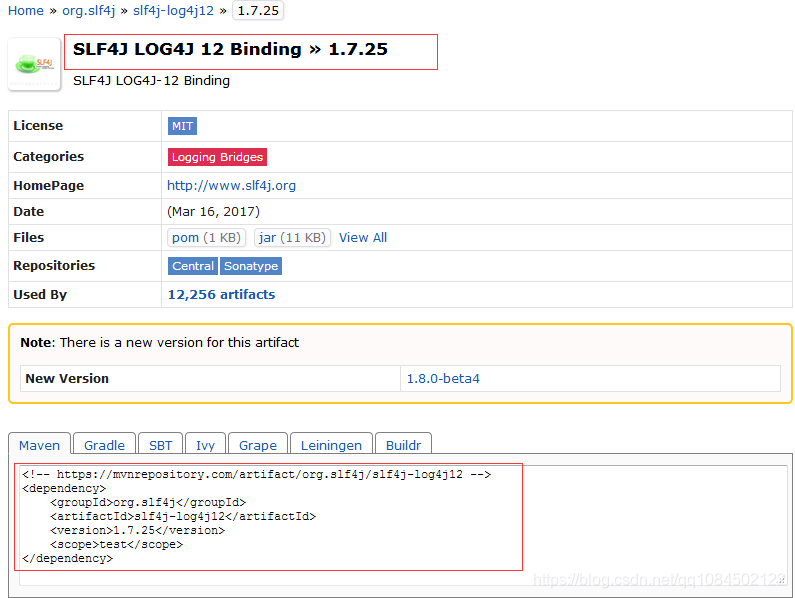Click the SLF4J LOG4J 12 Binding » 1.7.25 heading
This screenshot has height=598, width=795.
pos(230,49)
